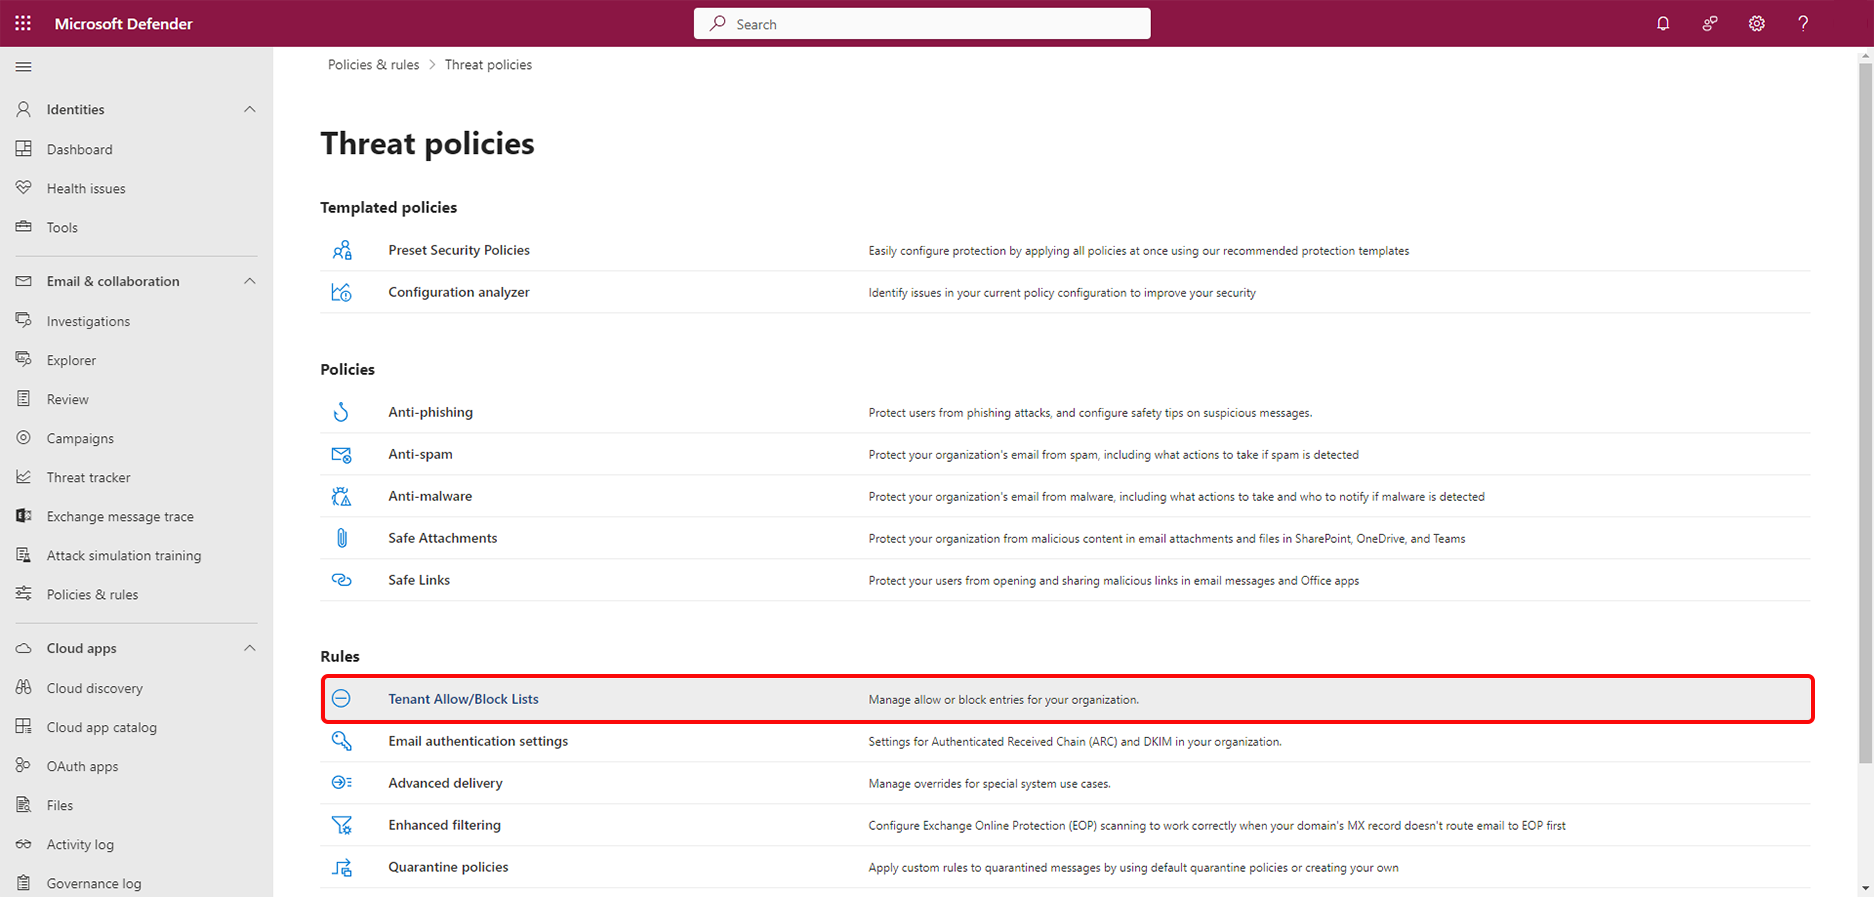Open the settings gear icon
The image size is (1874, 897).
[1756, 23]
